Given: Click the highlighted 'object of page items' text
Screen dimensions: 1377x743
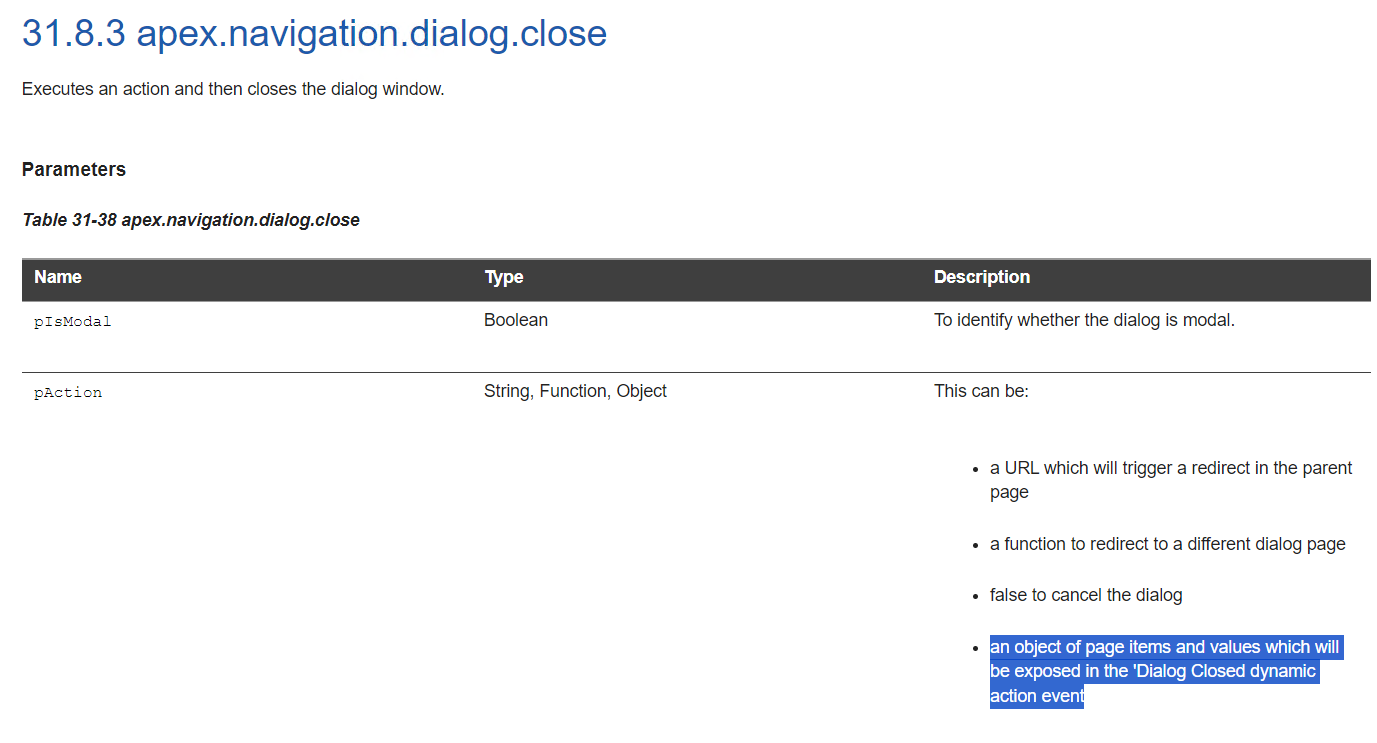Looking at the screenshot, I should pos(1163,647).
